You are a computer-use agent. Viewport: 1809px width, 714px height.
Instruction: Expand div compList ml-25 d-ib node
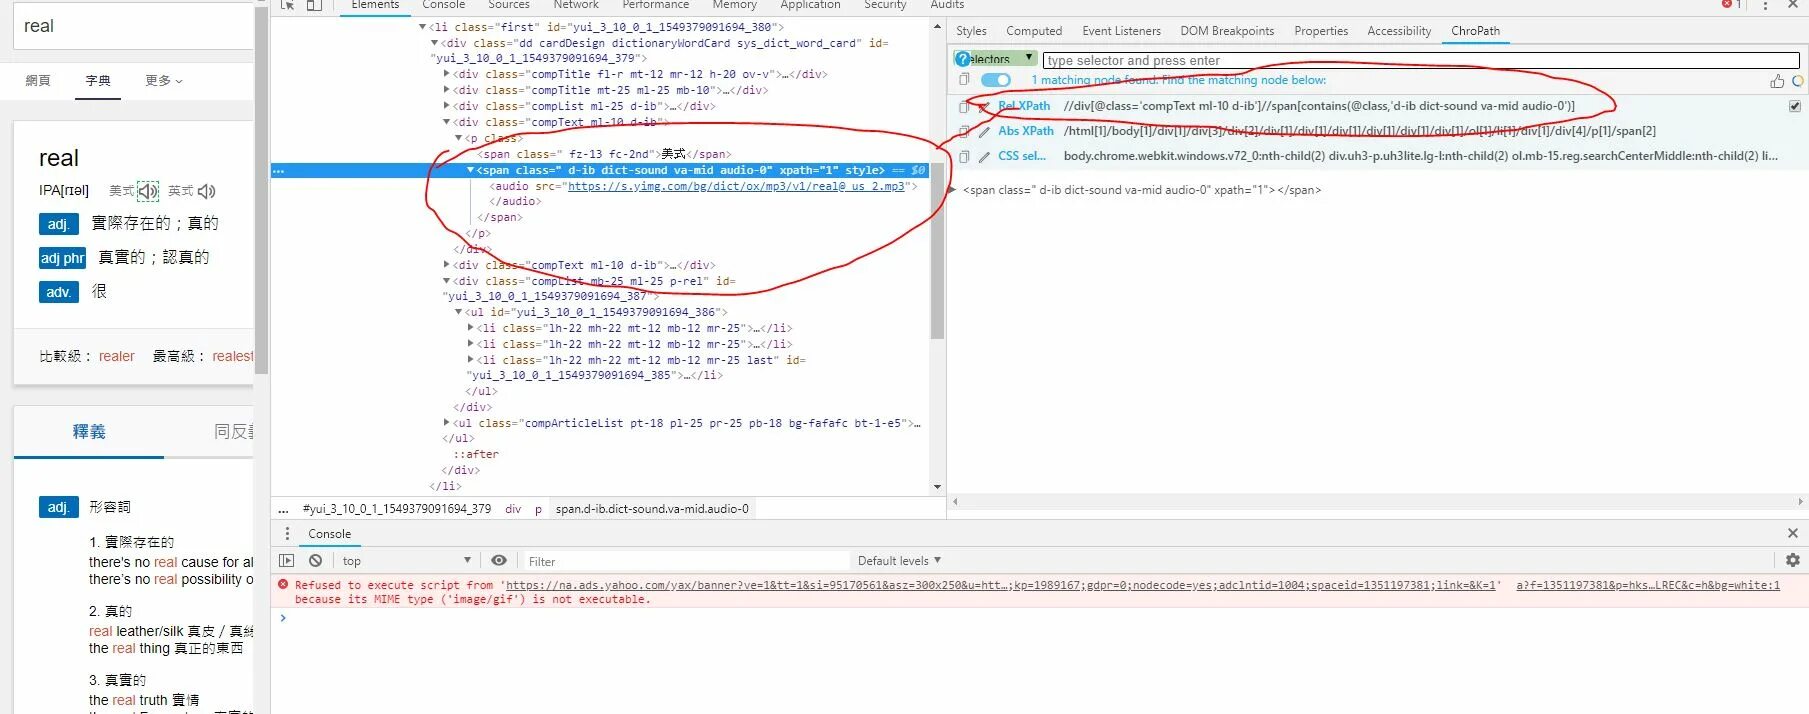[x=447, y=106]
